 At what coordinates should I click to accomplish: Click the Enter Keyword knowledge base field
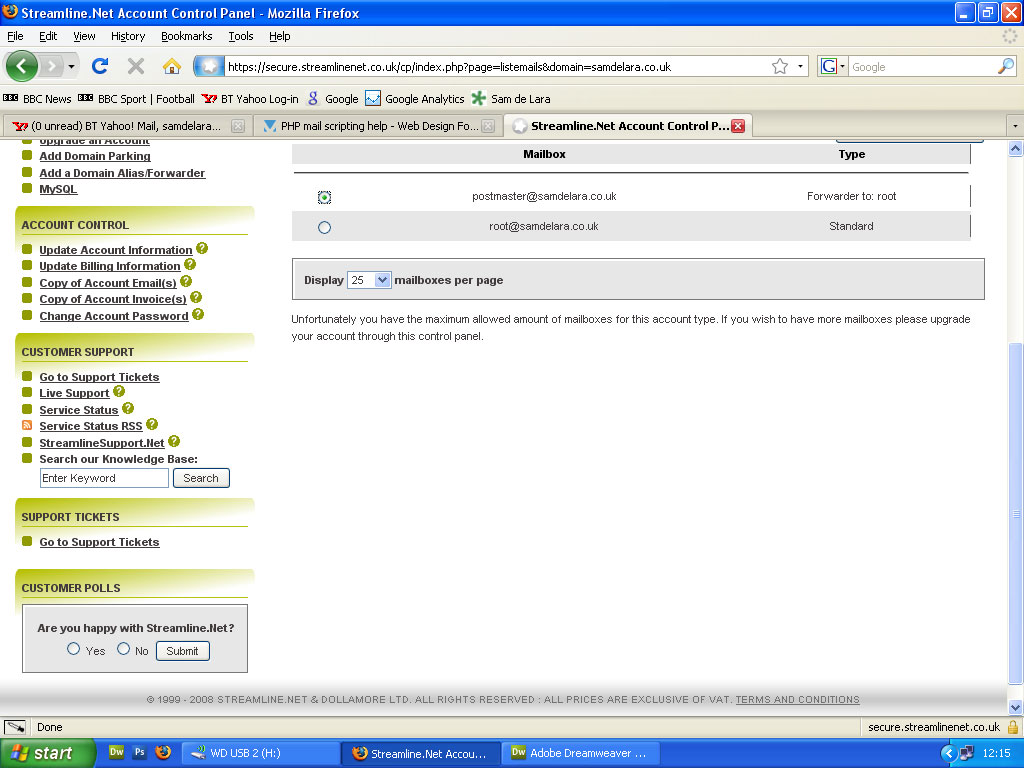pyautogui.click(x=104, y=478)
